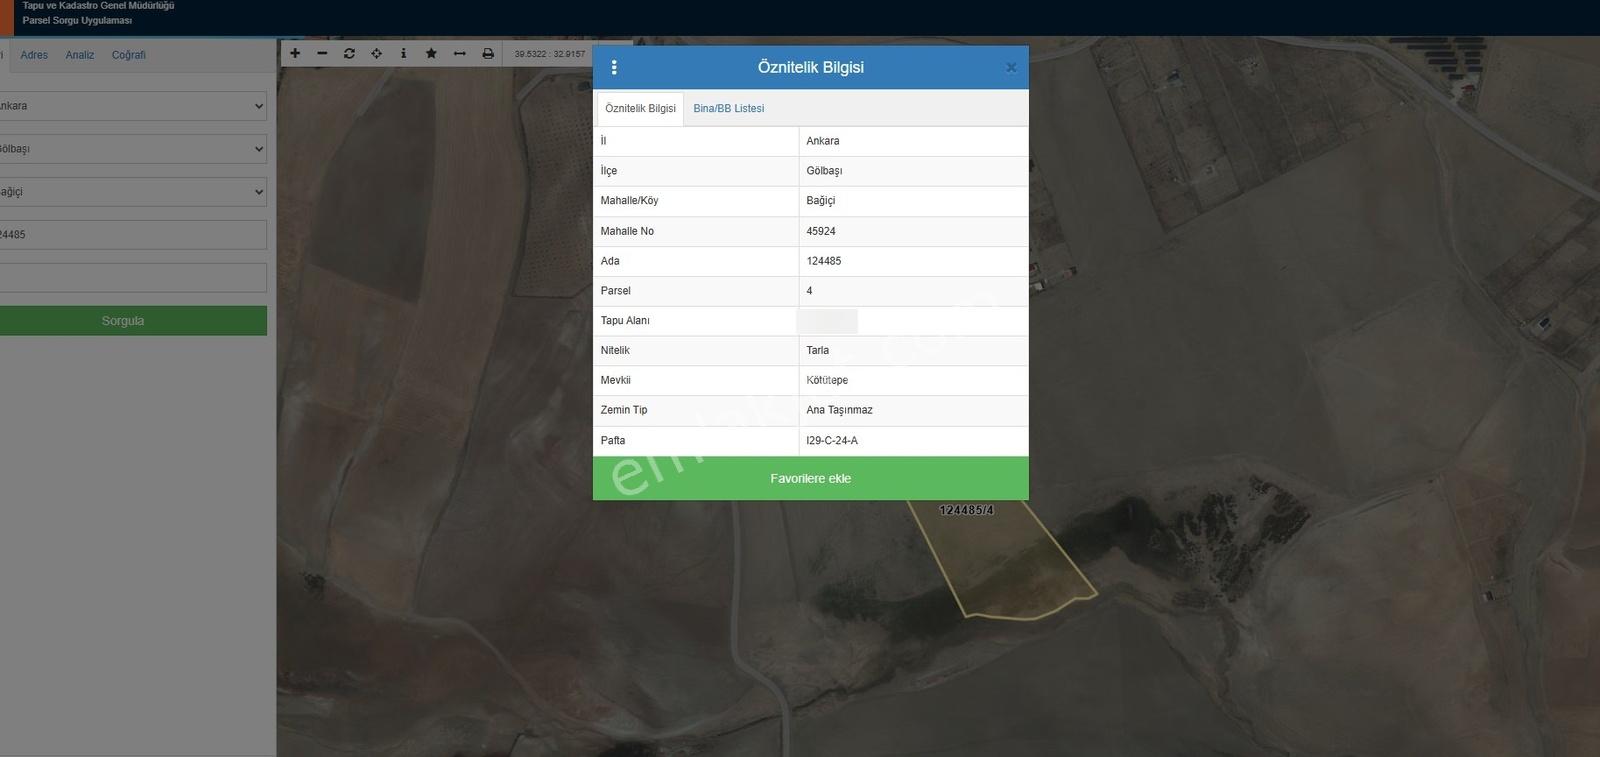This screenshot has height=757, width=1600.
Task: Open favorites star icon in toolbar
Action: pos(431,54)
